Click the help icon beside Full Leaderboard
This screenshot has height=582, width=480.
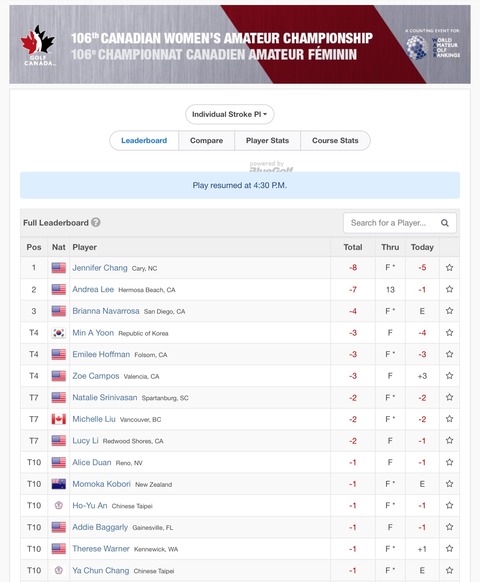pyautogui.click(x=96, y=222)
